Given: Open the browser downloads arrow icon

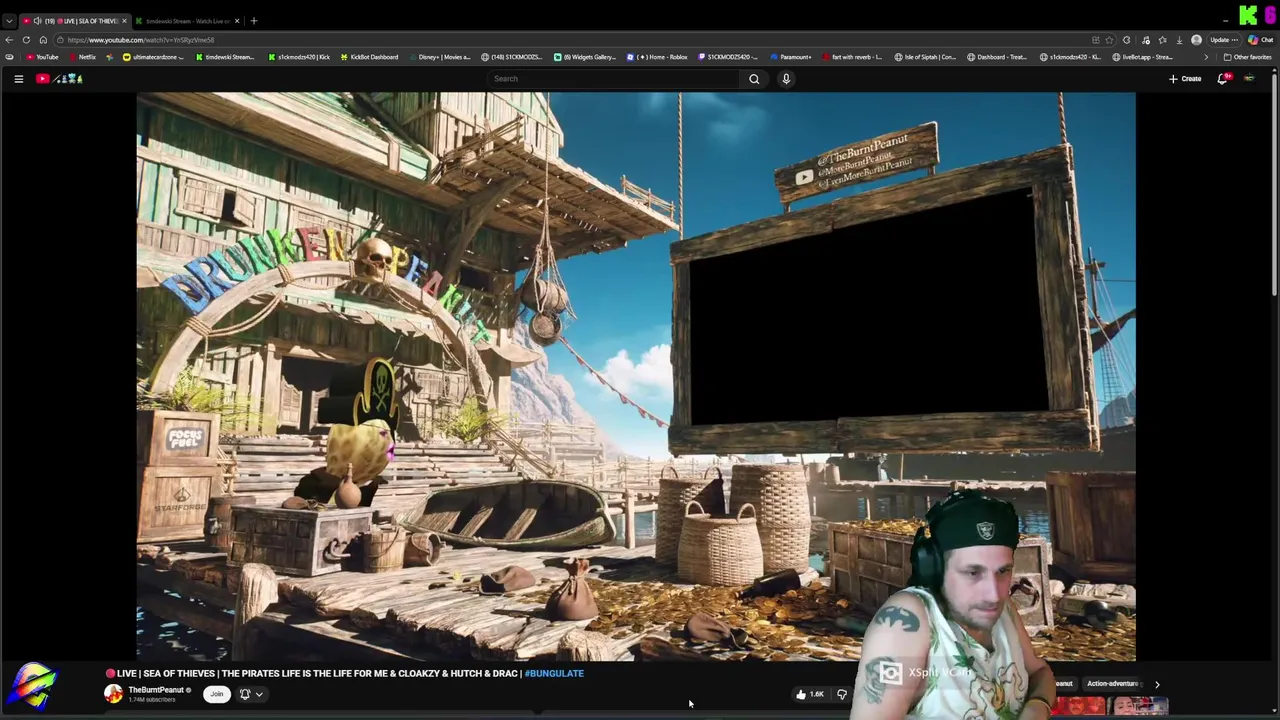Looking at the screenshot, I should point(1179,40).
